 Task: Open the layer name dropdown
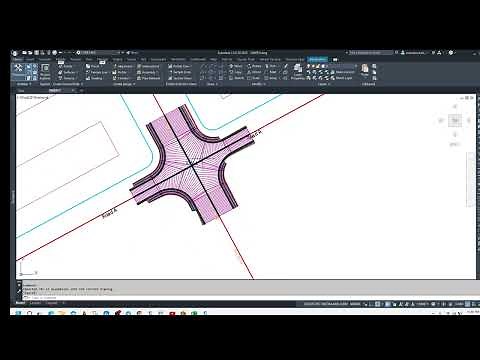click(342, 66)
